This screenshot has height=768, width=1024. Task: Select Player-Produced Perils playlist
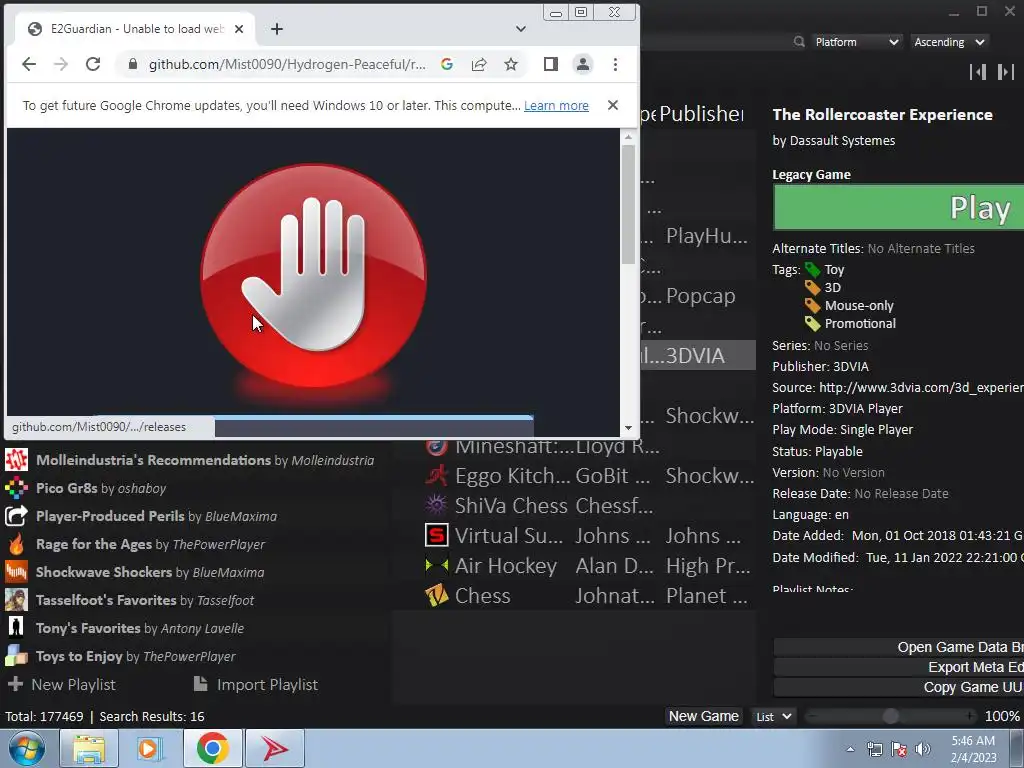(196, 517)
